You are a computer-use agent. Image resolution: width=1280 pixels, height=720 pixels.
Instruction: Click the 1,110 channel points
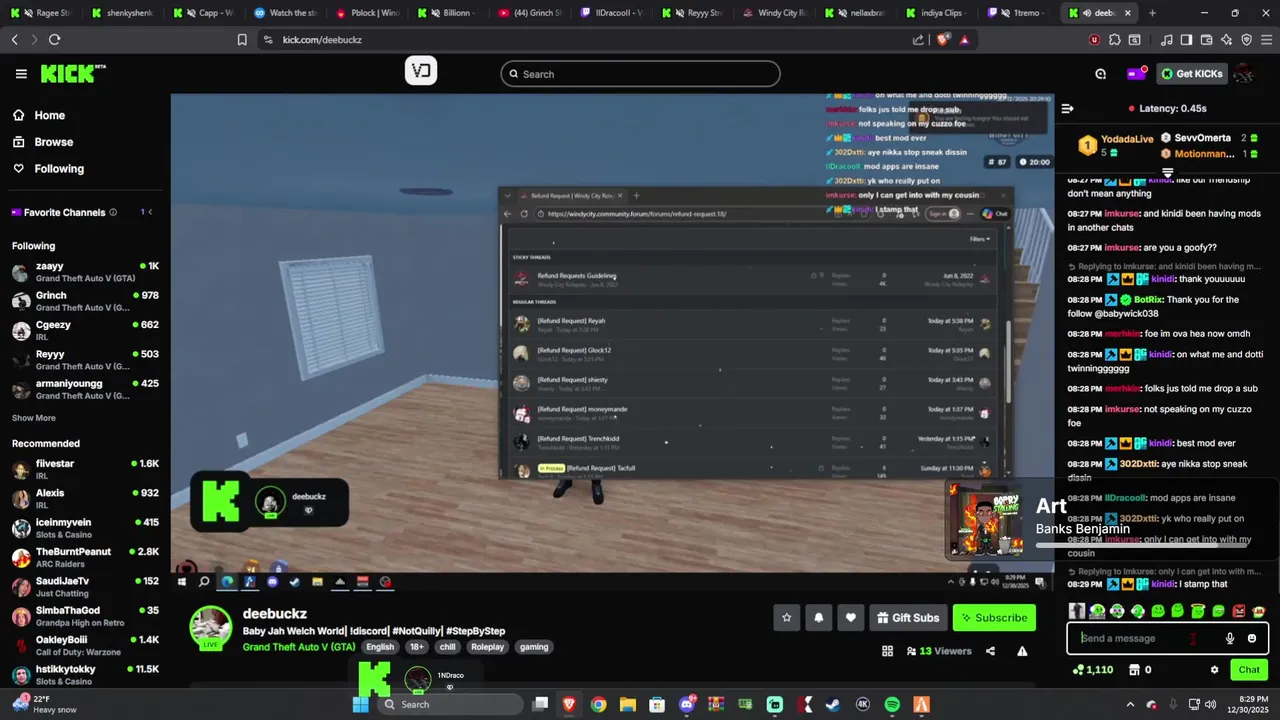[x=1092, y=670]
